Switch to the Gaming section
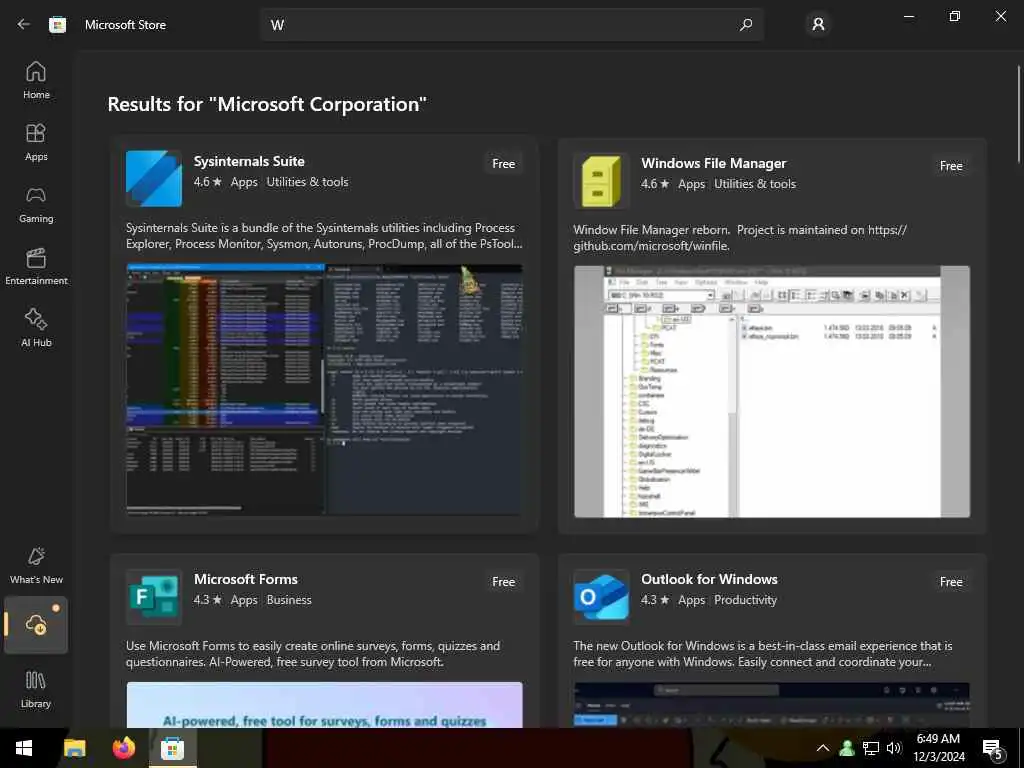 pyautogui.click(x=36, y=204)
